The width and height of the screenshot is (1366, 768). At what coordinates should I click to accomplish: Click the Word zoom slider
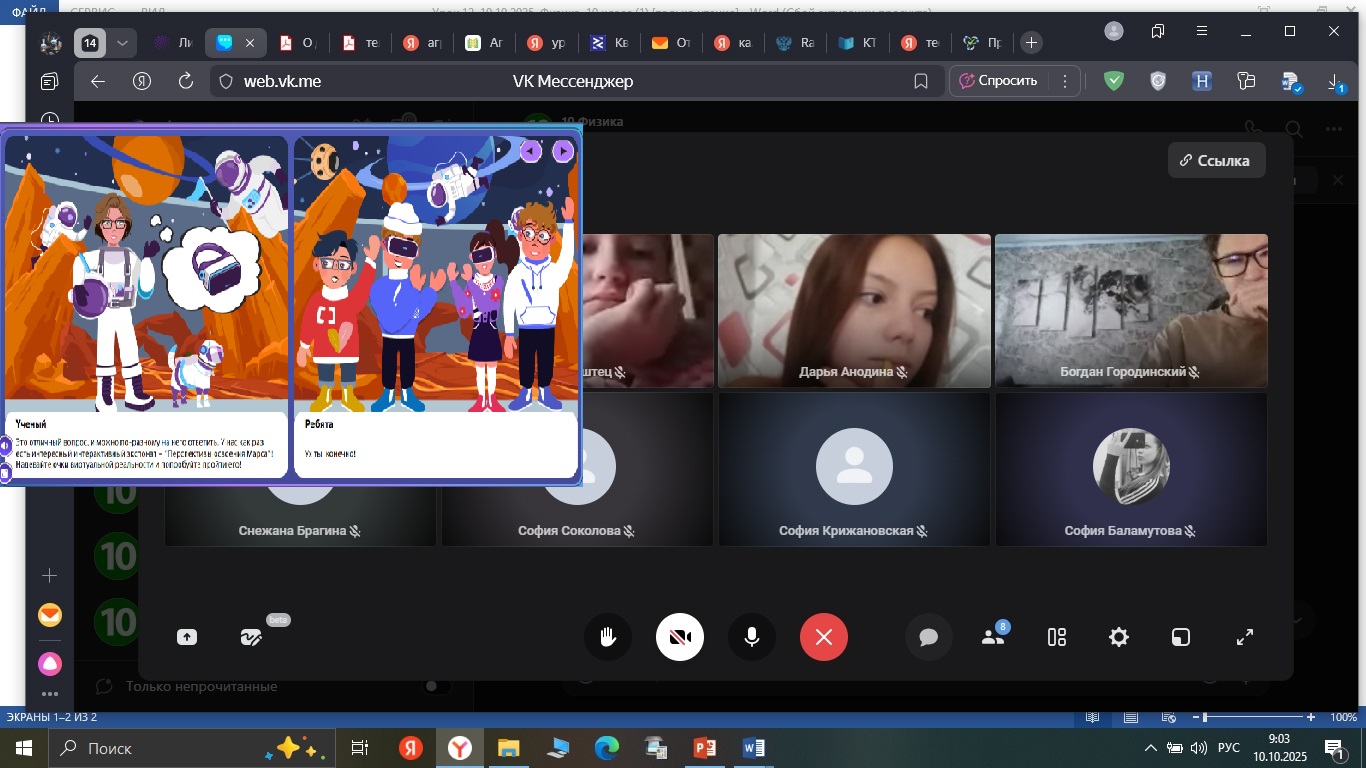coord(1205,717)
